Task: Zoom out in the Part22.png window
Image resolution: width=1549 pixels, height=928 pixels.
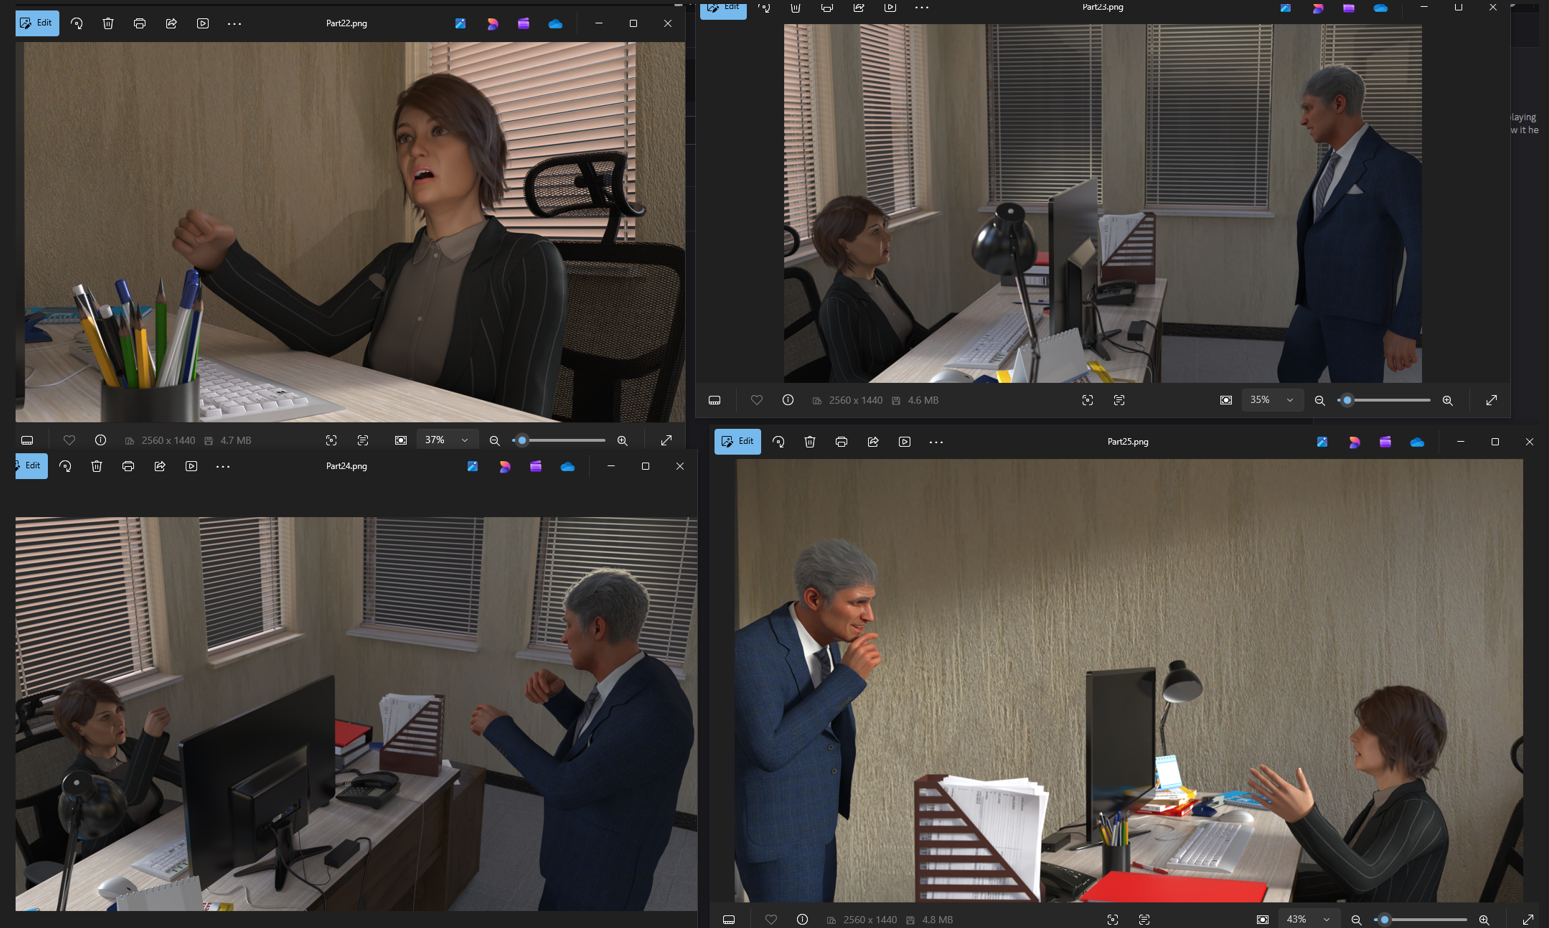Action: click(x=494, y=440)
